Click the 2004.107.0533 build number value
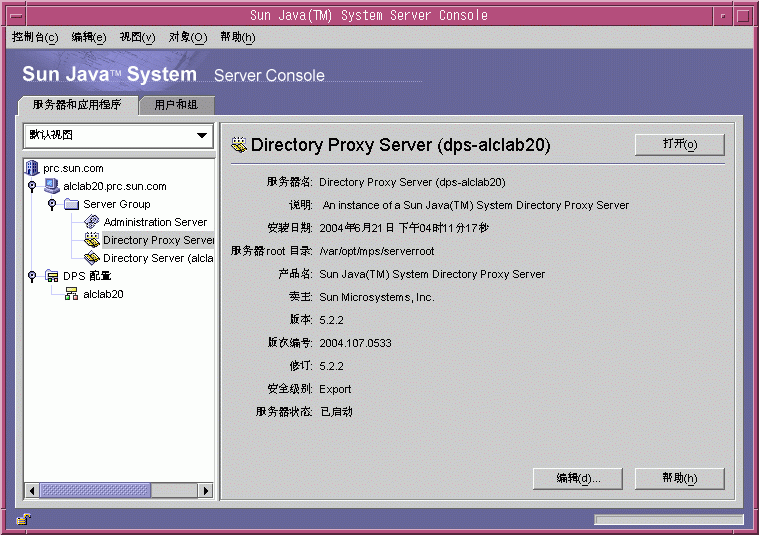The width and height of the screenshot is (759, 535). coord(355,343)
